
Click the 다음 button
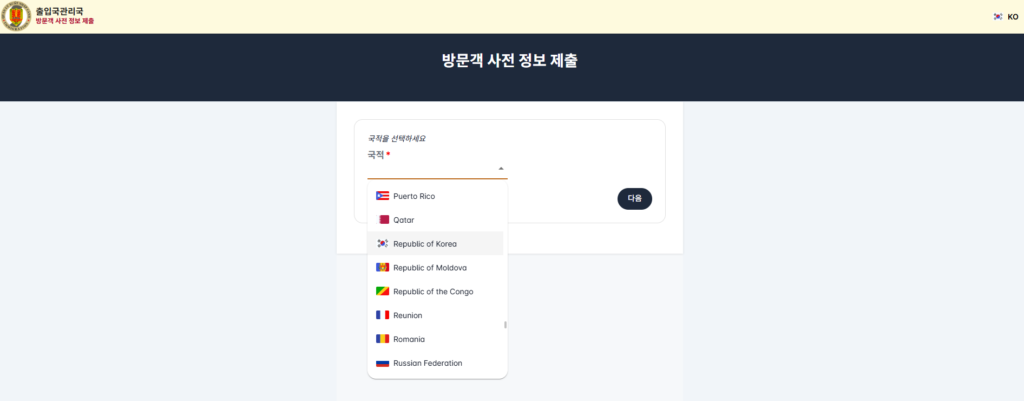[634, 199]
